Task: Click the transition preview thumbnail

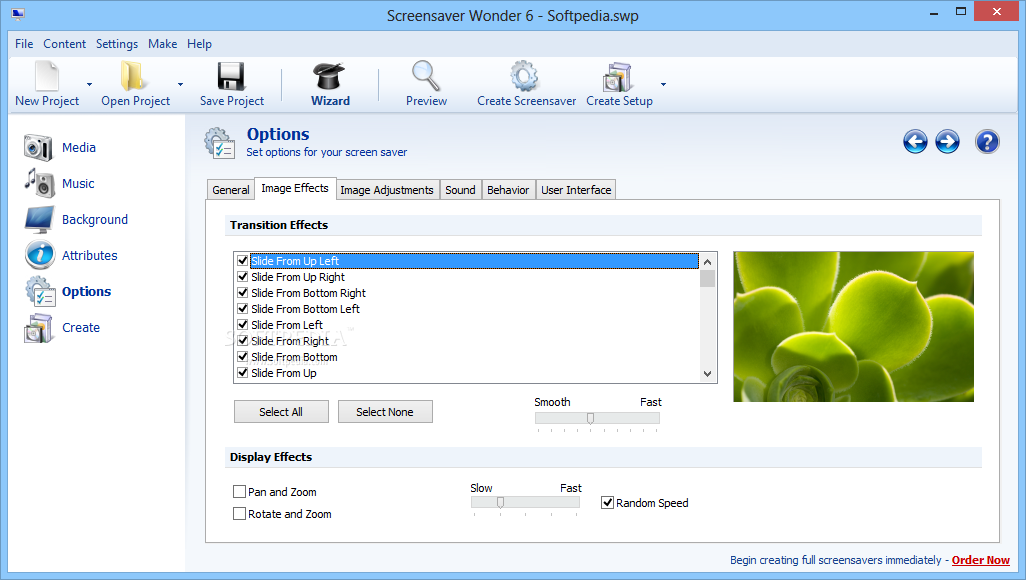Action: (x=853, y=327)
